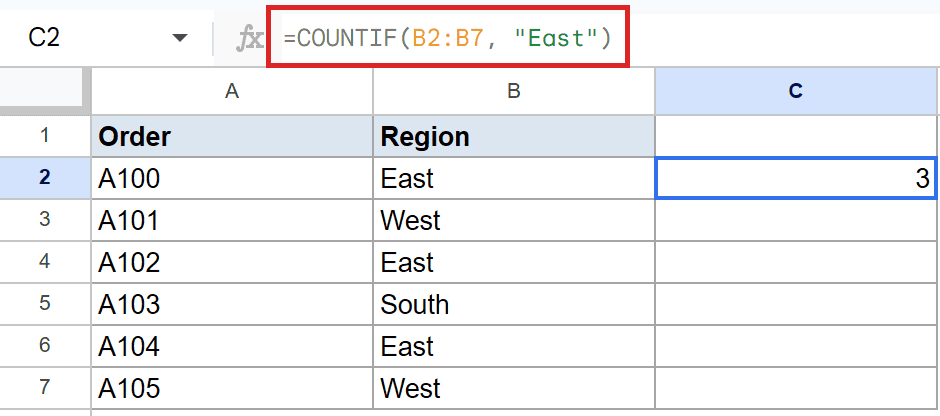Viewport: 940px width, 416px height.
Task: Select the East cell in row 6
Action: coord(514,346)
